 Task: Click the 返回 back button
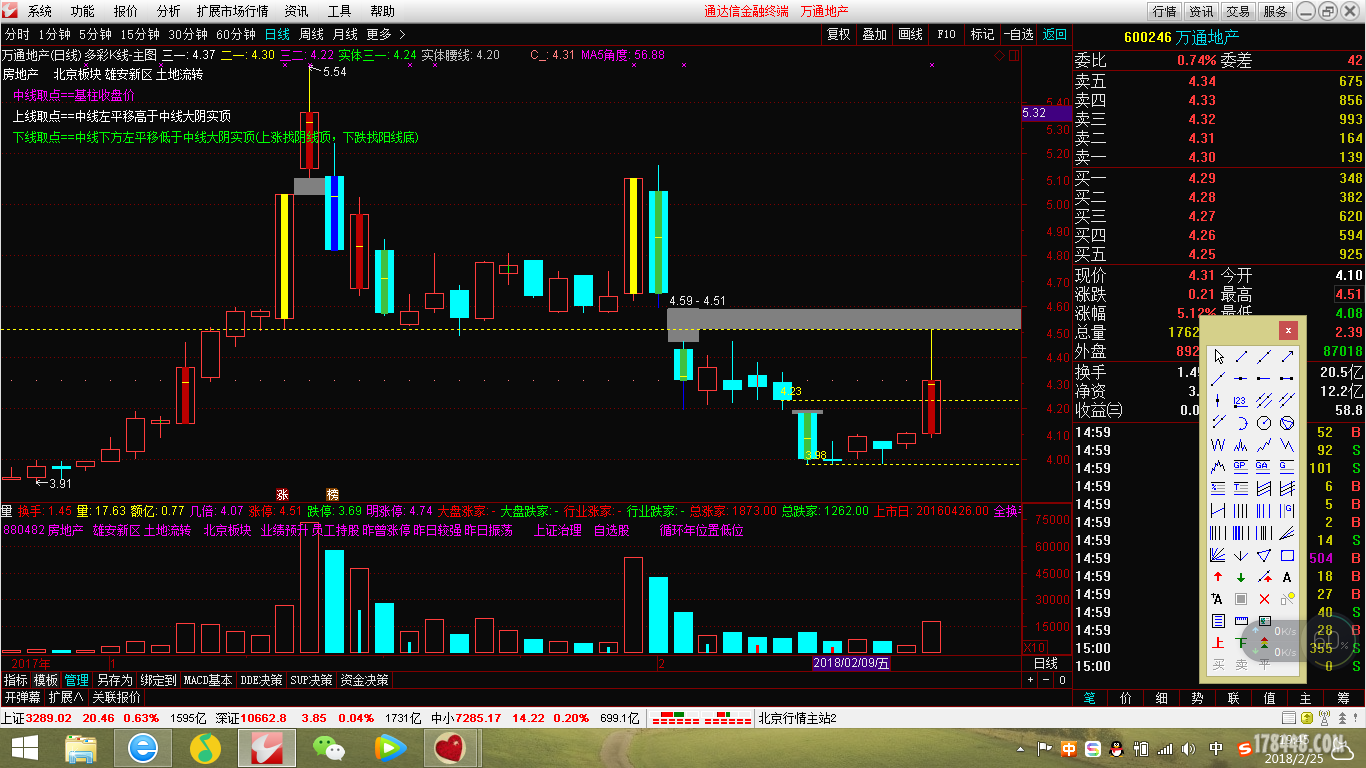[x=1055, y=34]
